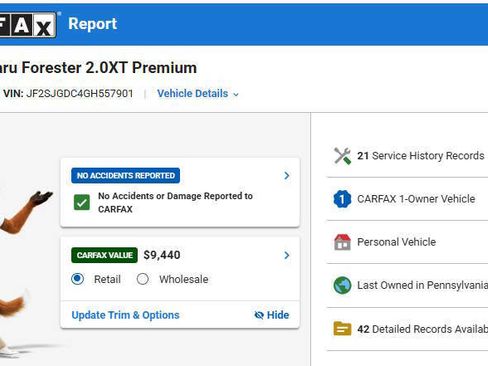Click the yellow folder Detailed Records icon

(x=342, y=329)
